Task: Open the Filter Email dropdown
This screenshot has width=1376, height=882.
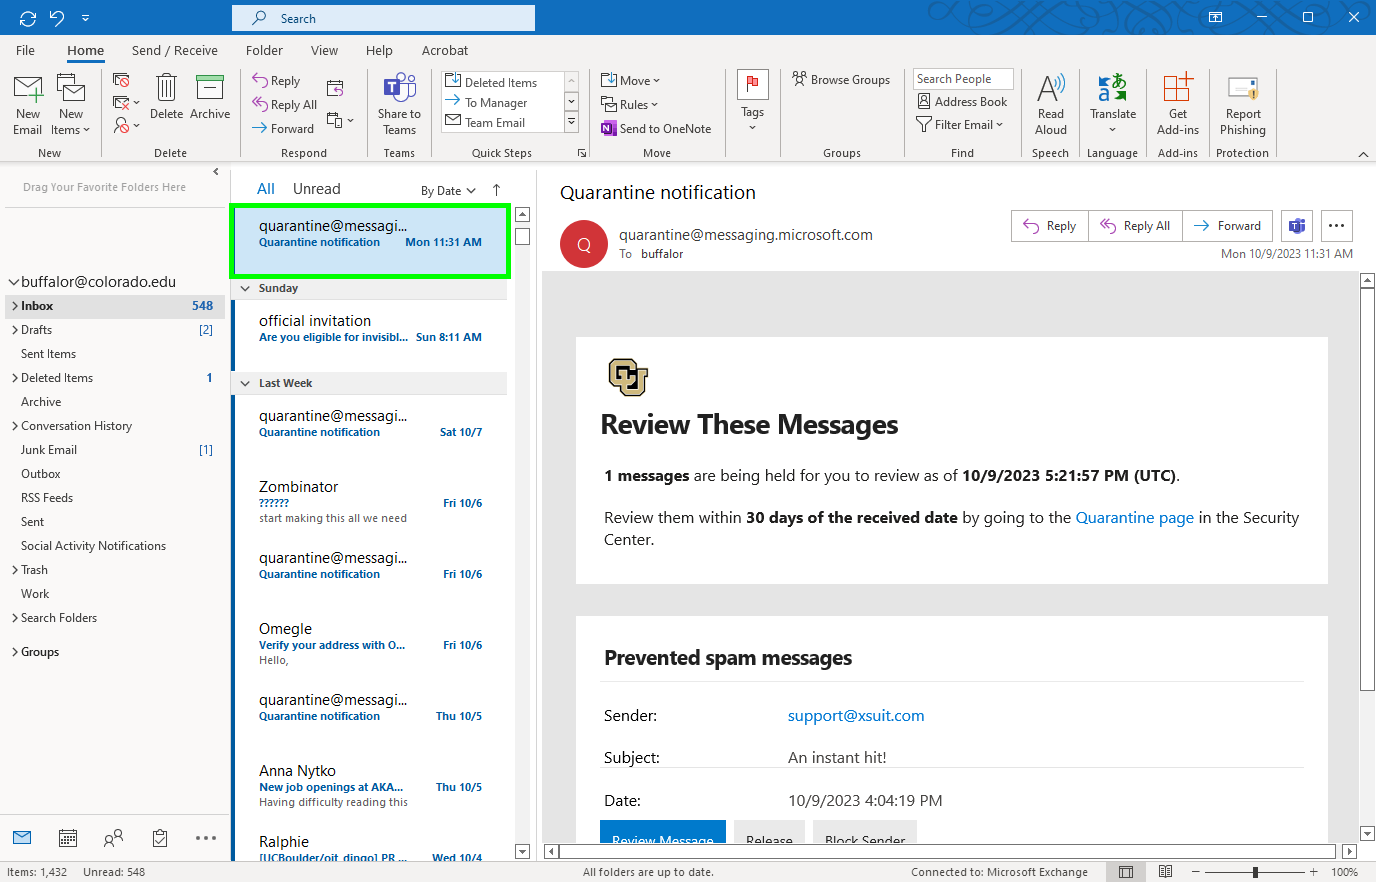Action: click(x=959, y=125)
